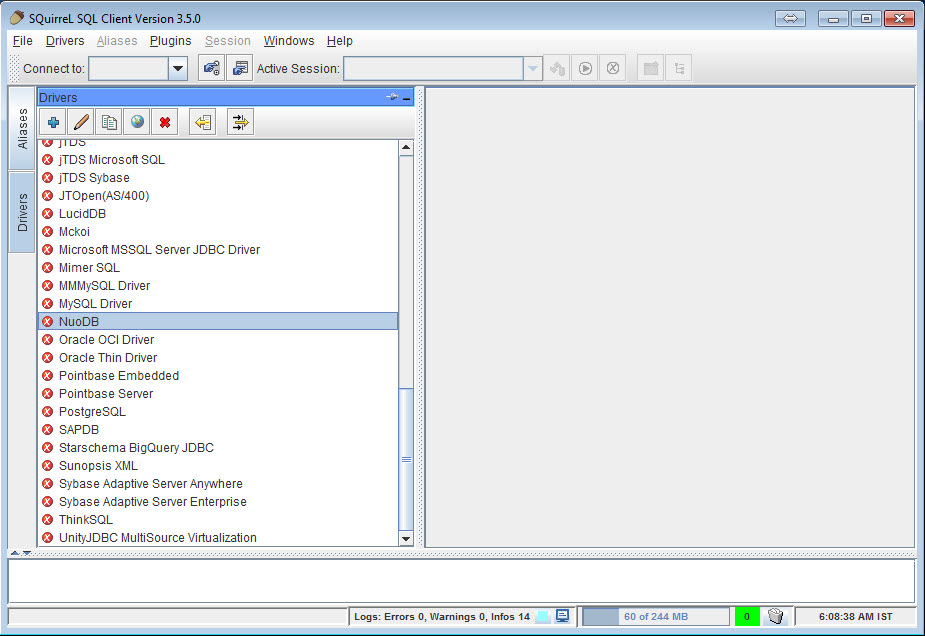Select MMMySQL Driver entry
925x636 pixels.
click(218, 286)
